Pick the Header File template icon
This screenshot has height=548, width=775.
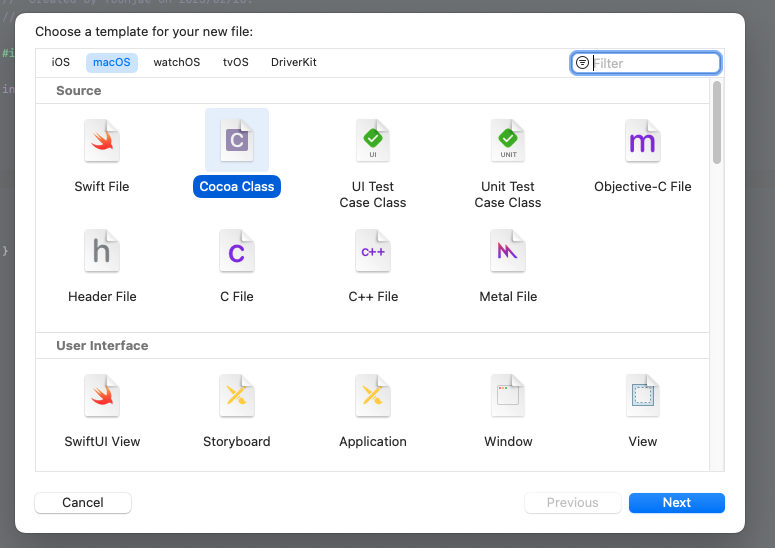tap(102, 251)
